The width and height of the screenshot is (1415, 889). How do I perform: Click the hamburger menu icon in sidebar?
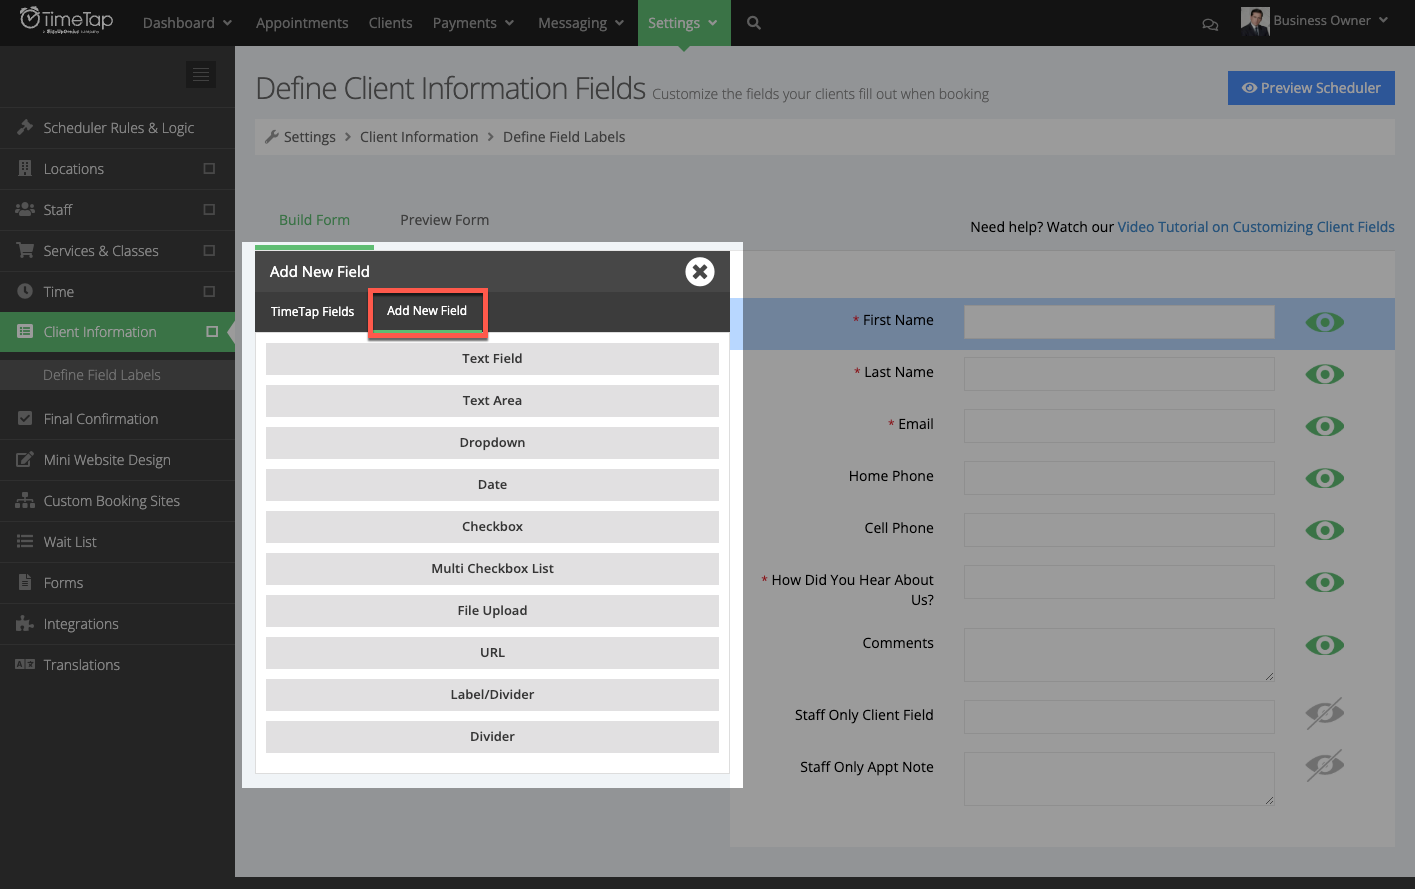pos(200,74)
